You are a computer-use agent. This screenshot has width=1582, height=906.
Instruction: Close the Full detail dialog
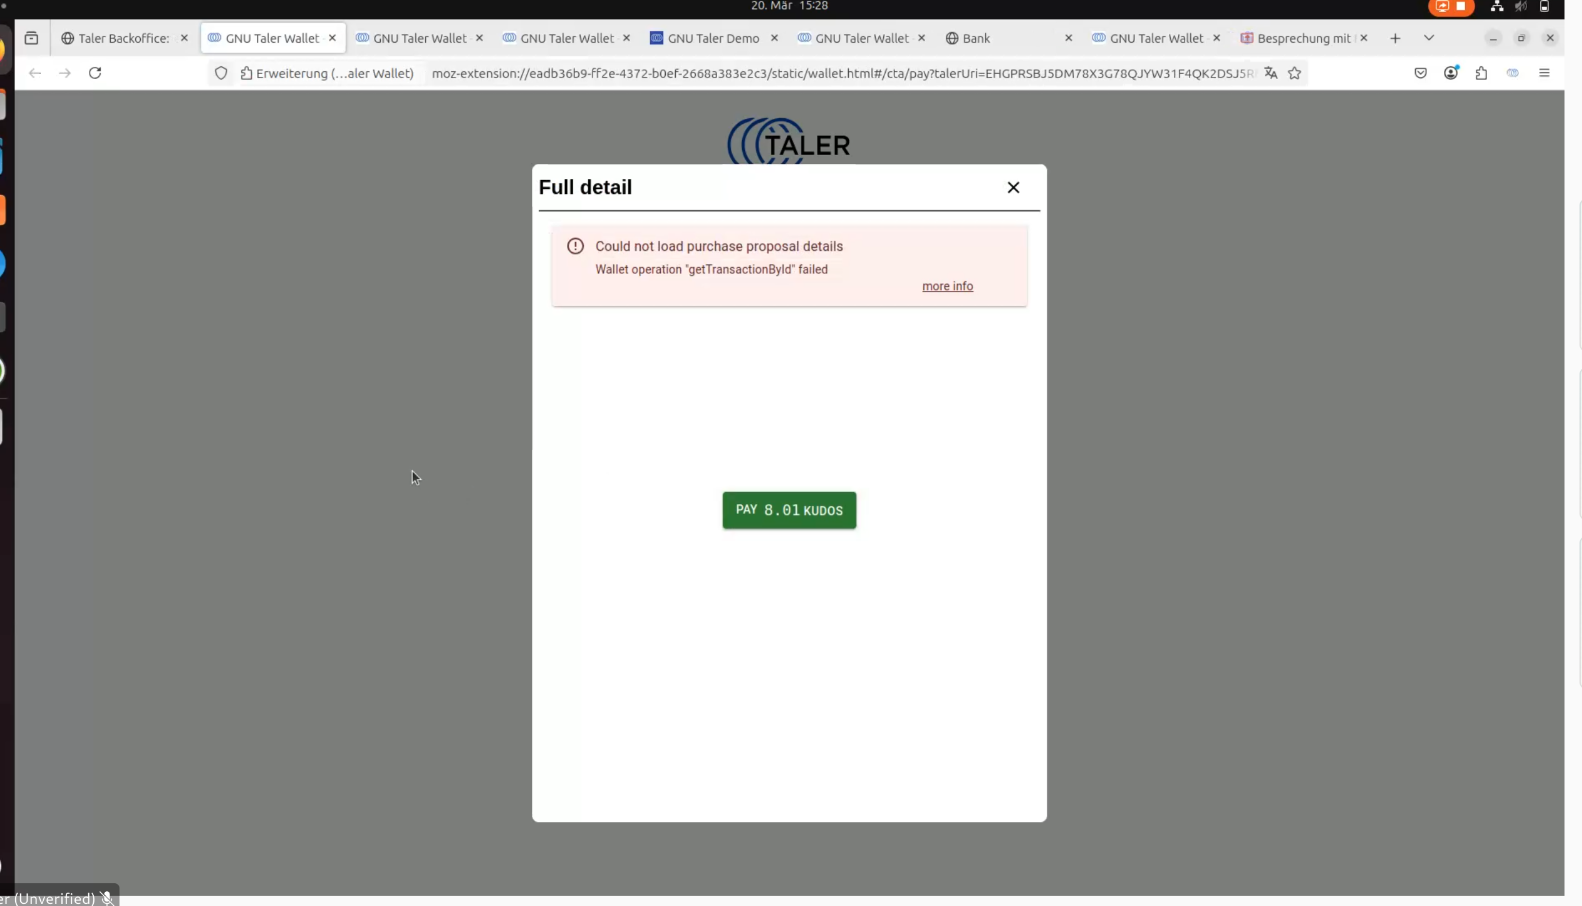[x=1013, y=188]
